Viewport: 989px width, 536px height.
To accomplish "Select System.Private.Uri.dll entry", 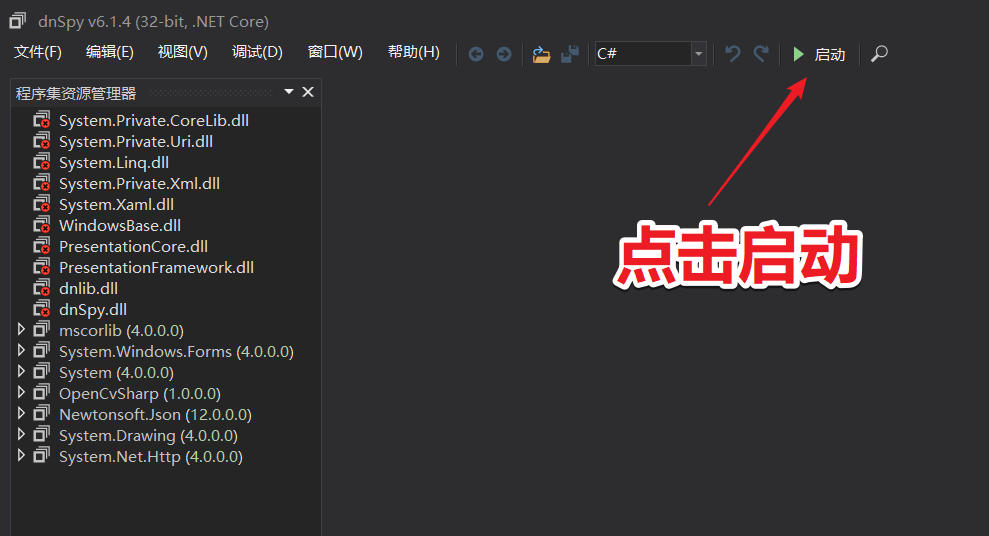I will point(136,141).
